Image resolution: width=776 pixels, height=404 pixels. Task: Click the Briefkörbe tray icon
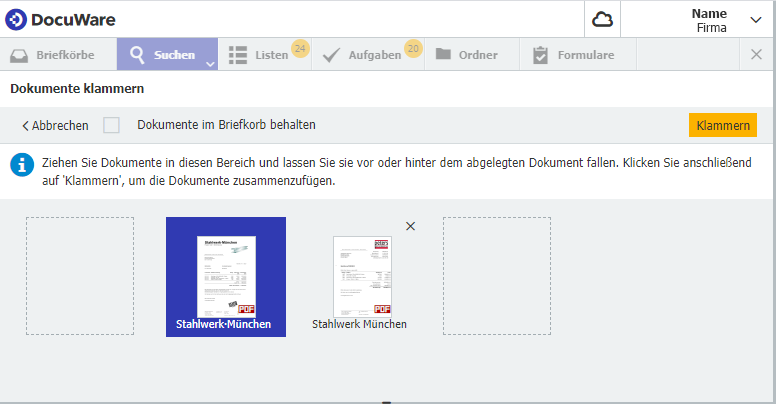click(x=19, y=55)
